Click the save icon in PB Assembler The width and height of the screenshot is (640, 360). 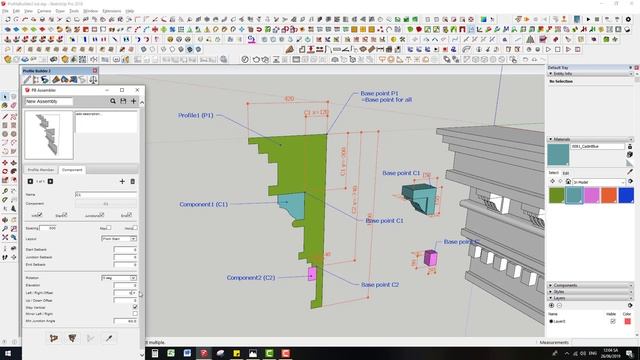123,101
